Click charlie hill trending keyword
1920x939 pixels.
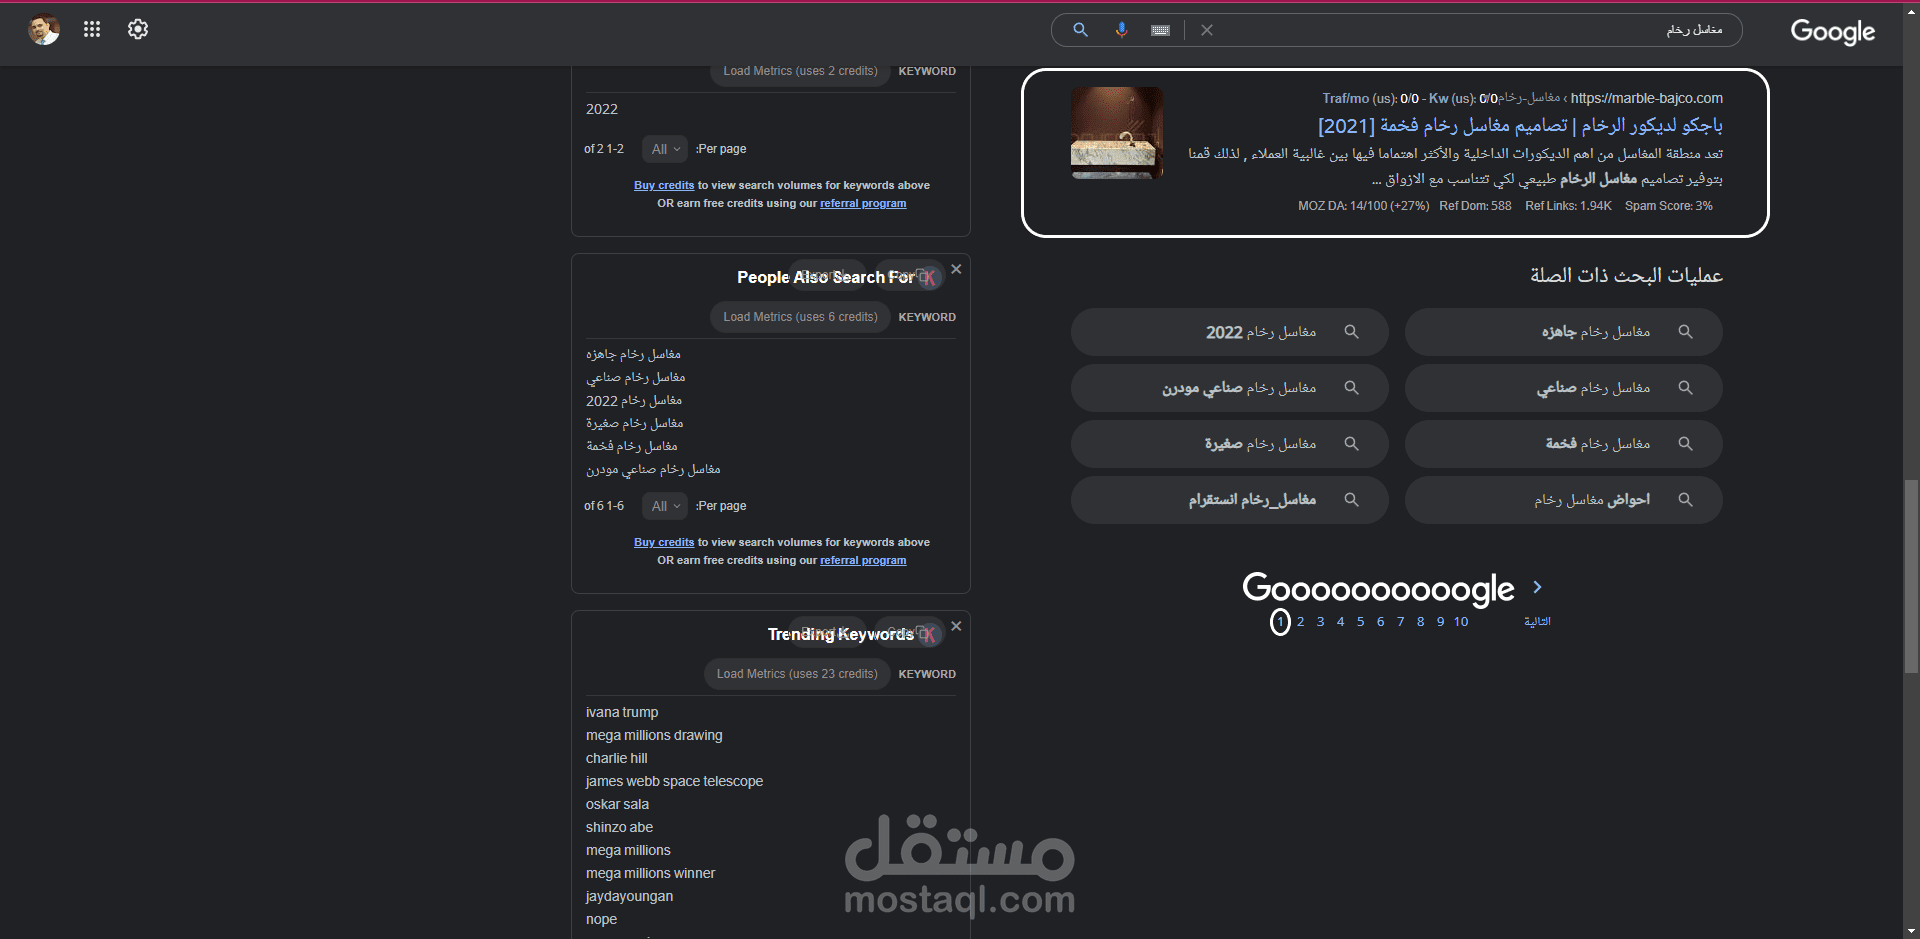coord(617,758)
